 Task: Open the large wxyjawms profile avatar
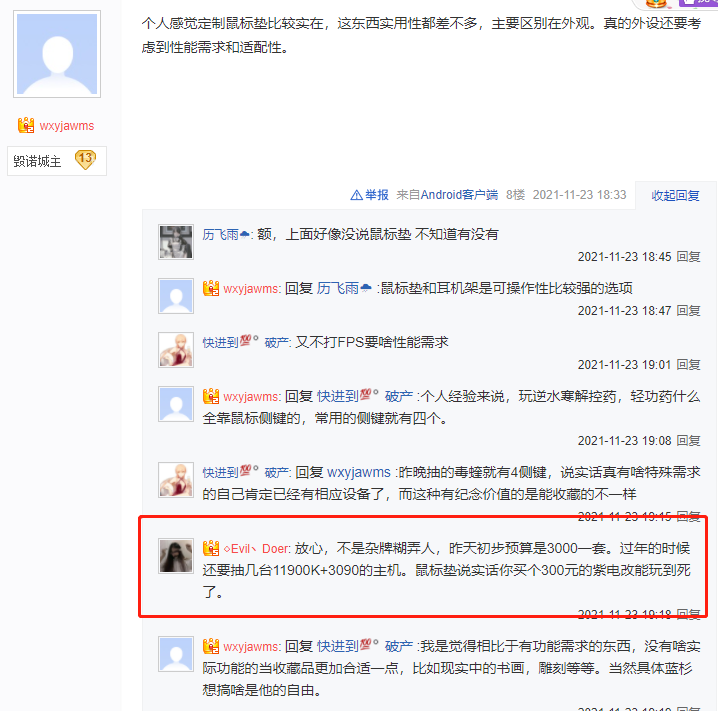57,54
